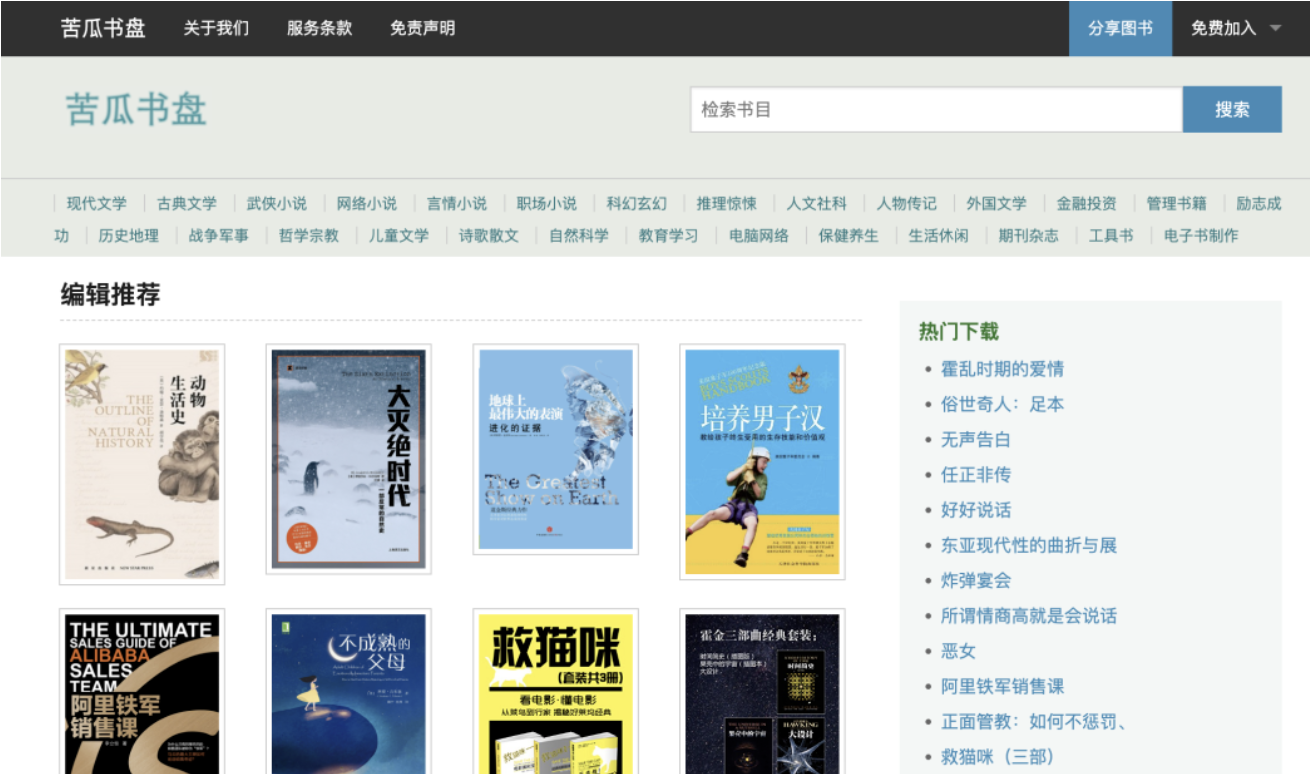The image size is (1310, 774).
Task: Browse the 金融投资 category
Action: click(1087, 203)
